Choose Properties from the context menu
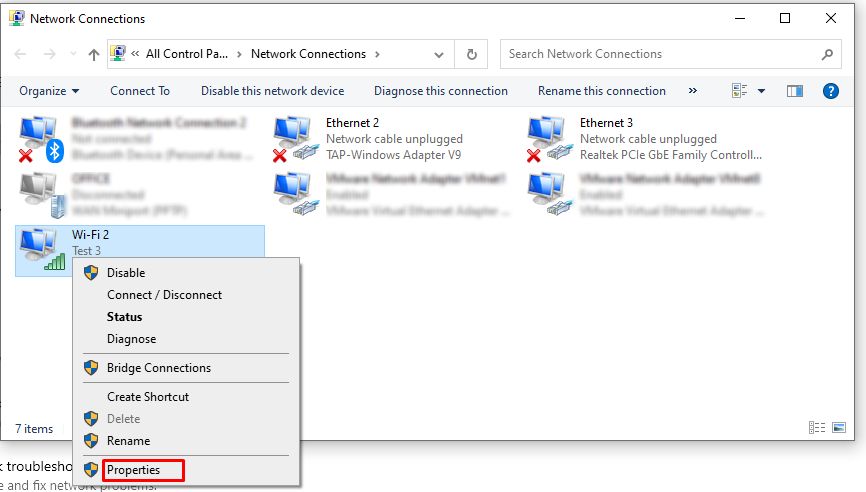 click(x=133, y=470)
